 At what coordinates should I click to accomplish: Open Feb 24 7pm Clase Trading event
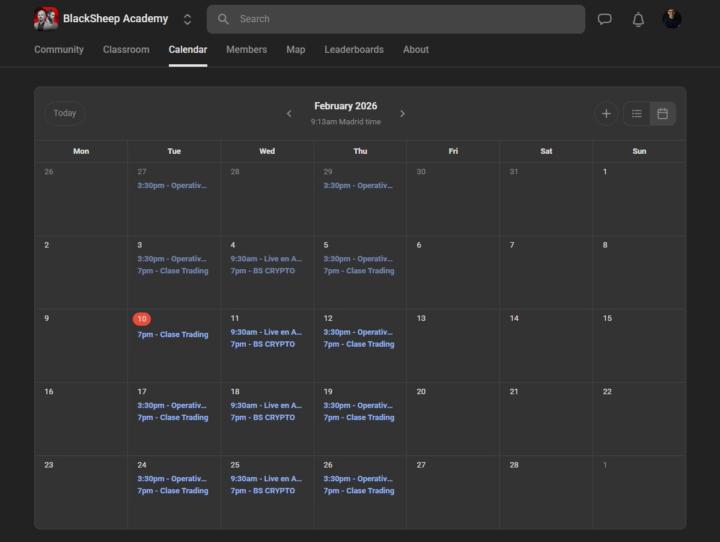[x=173, y=491]
